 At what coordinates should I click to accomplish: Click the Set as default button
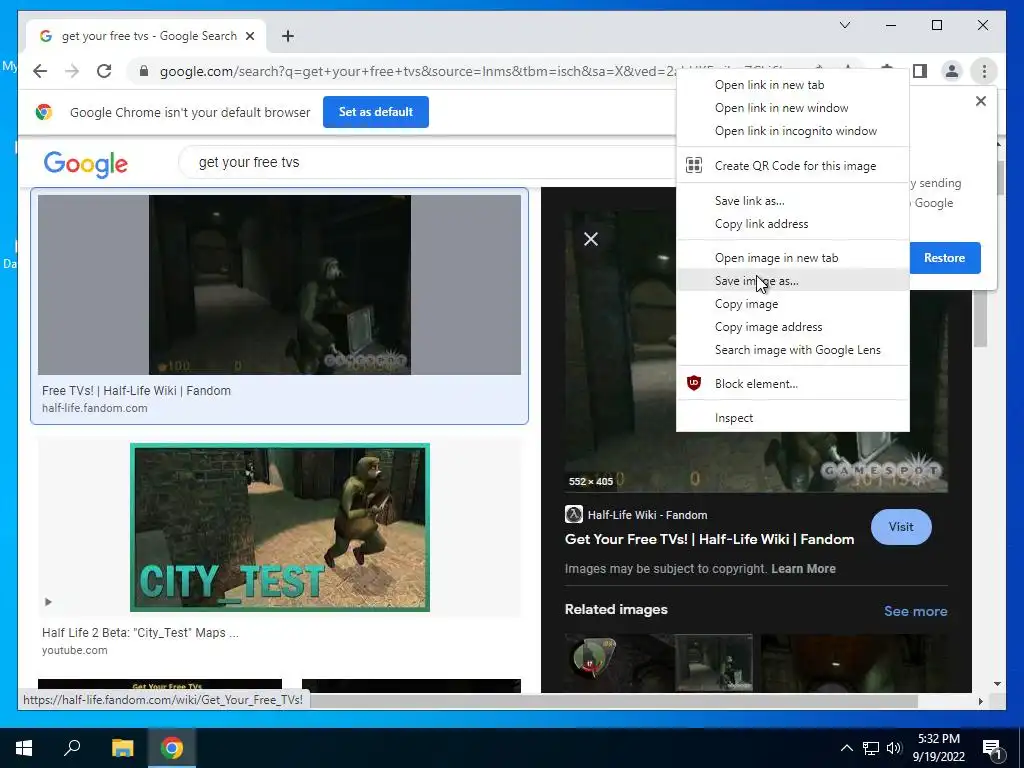click(x=376, y=112)
